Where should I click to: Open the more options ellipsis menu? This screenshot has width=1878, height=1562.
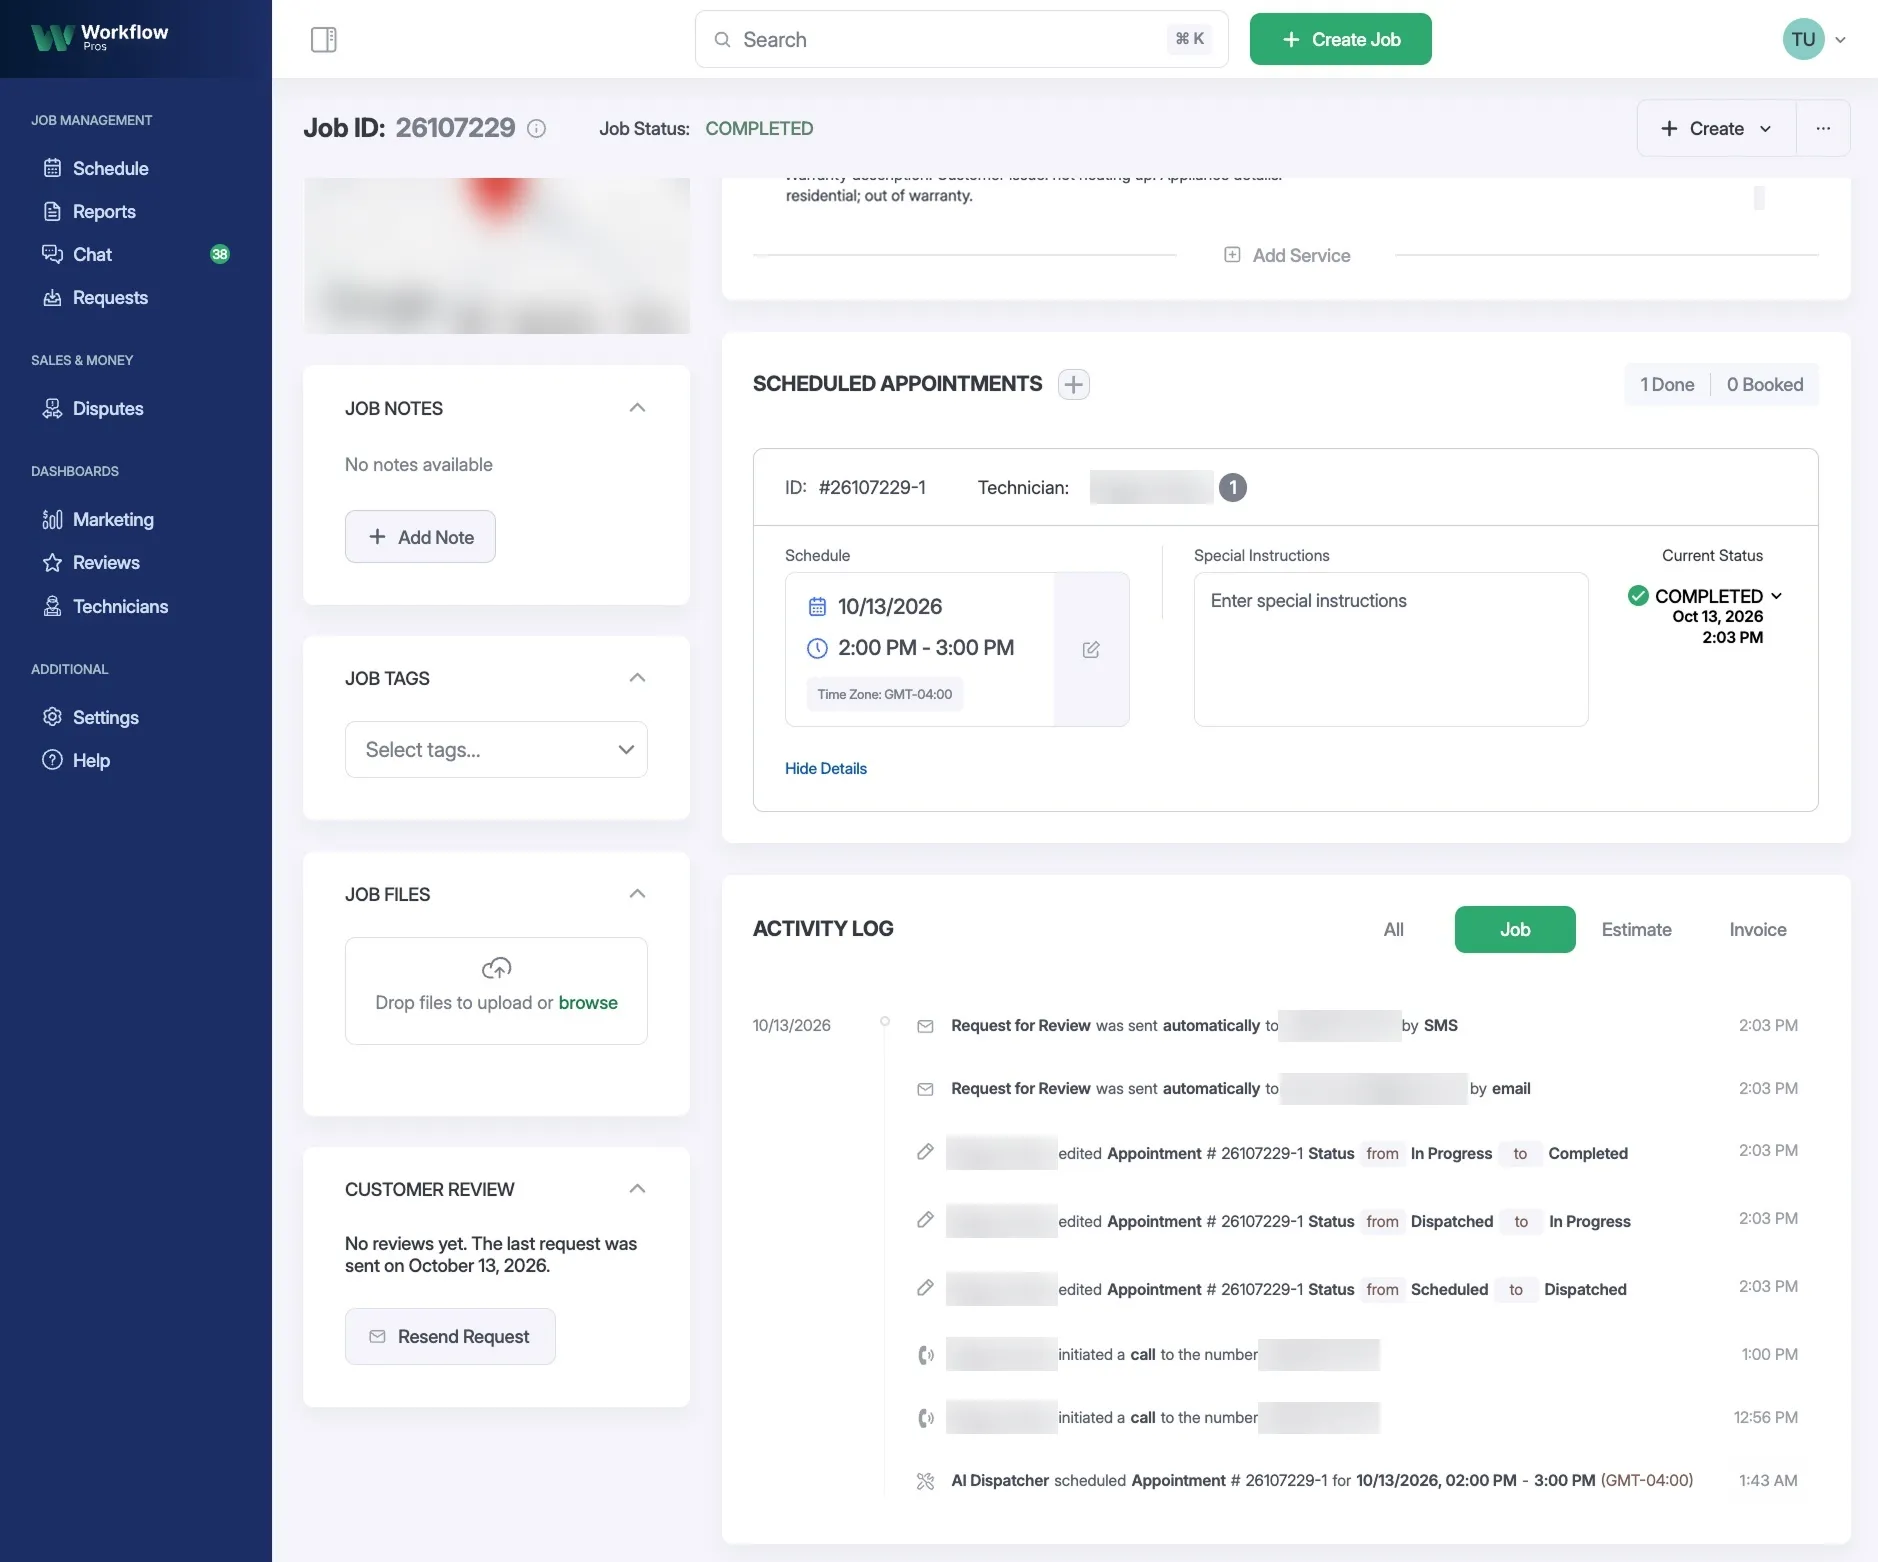[1823, 129]
